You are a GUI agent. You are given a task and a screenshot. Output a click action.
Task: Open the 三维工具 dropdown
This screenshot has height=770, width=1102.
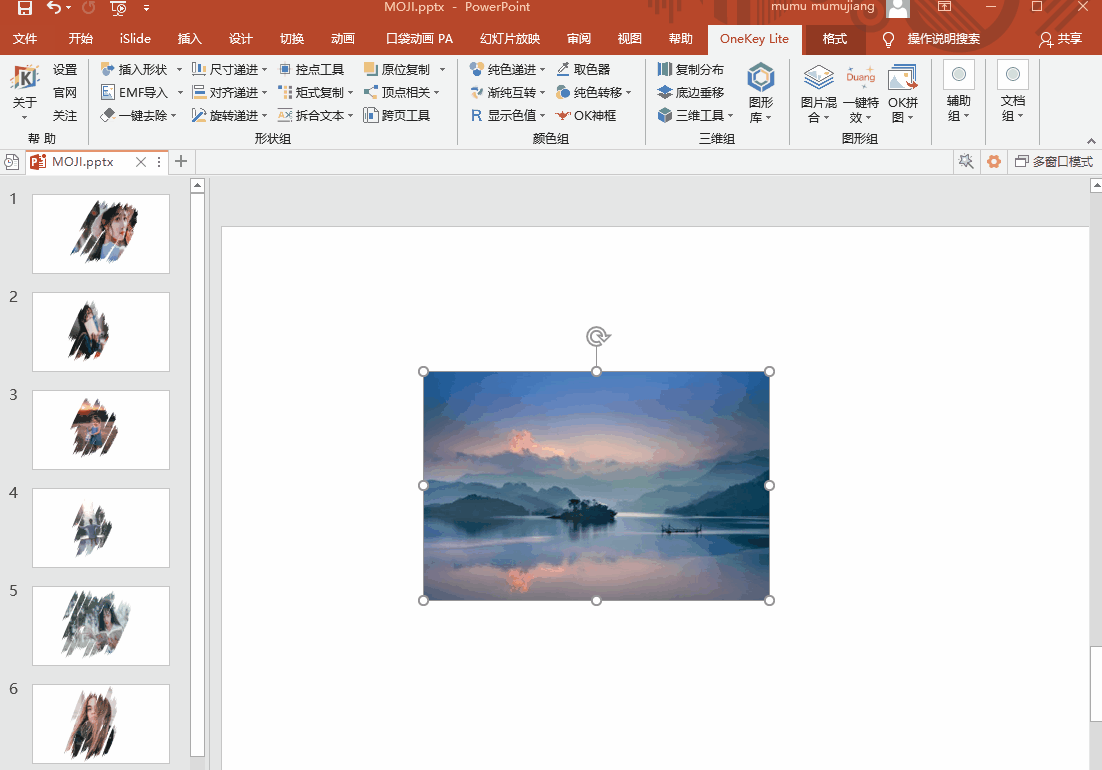click(x=693, y=115)
